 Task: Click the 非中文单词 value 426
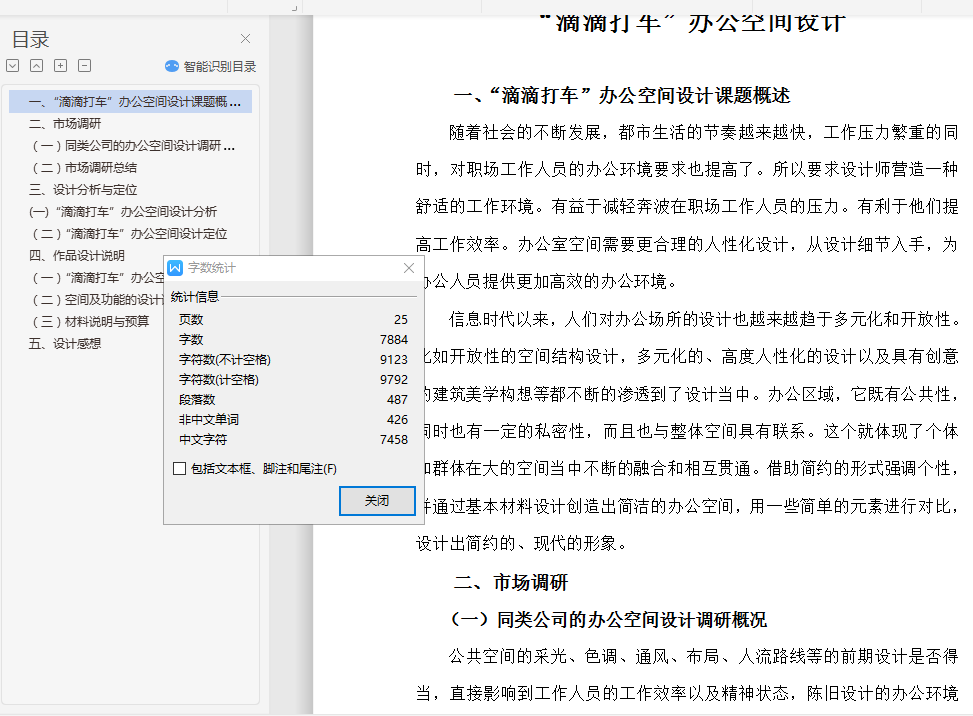[397, 419]
